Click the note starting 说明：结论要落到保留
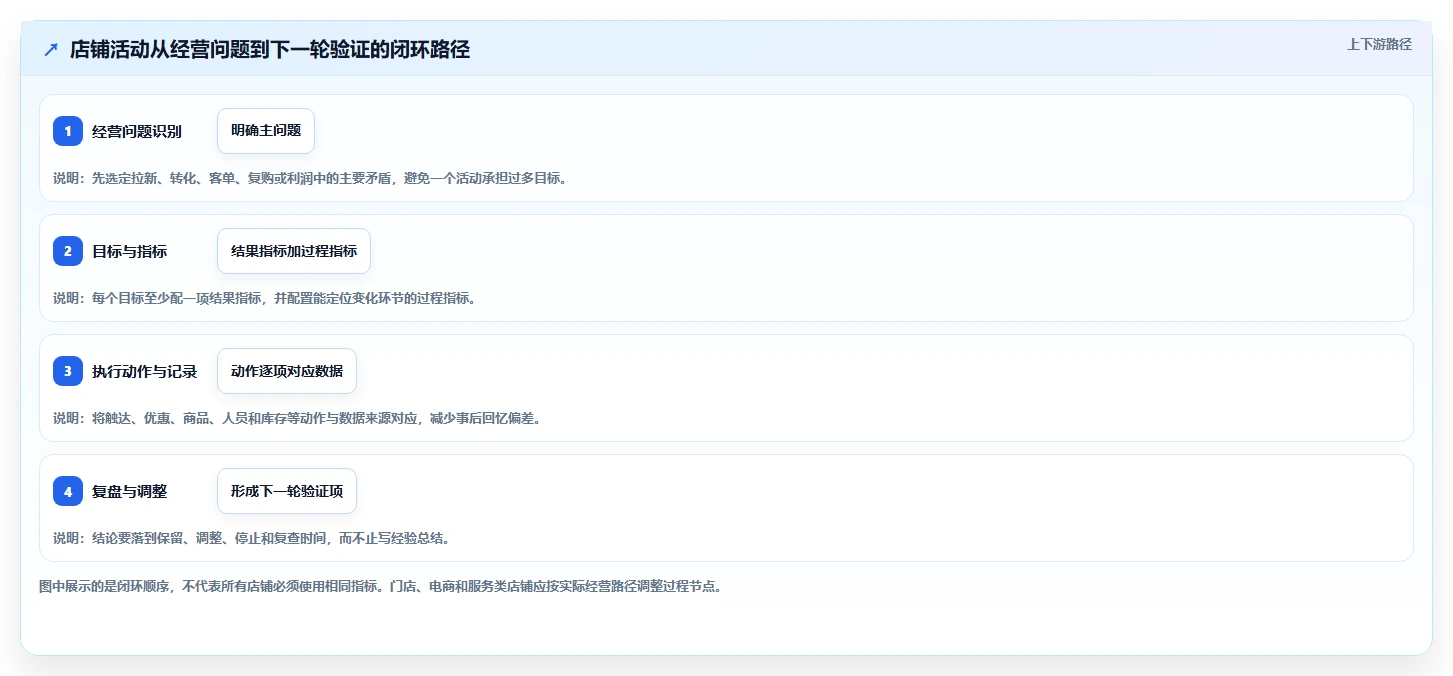The image size is (1453, 676). coord(251,538)
